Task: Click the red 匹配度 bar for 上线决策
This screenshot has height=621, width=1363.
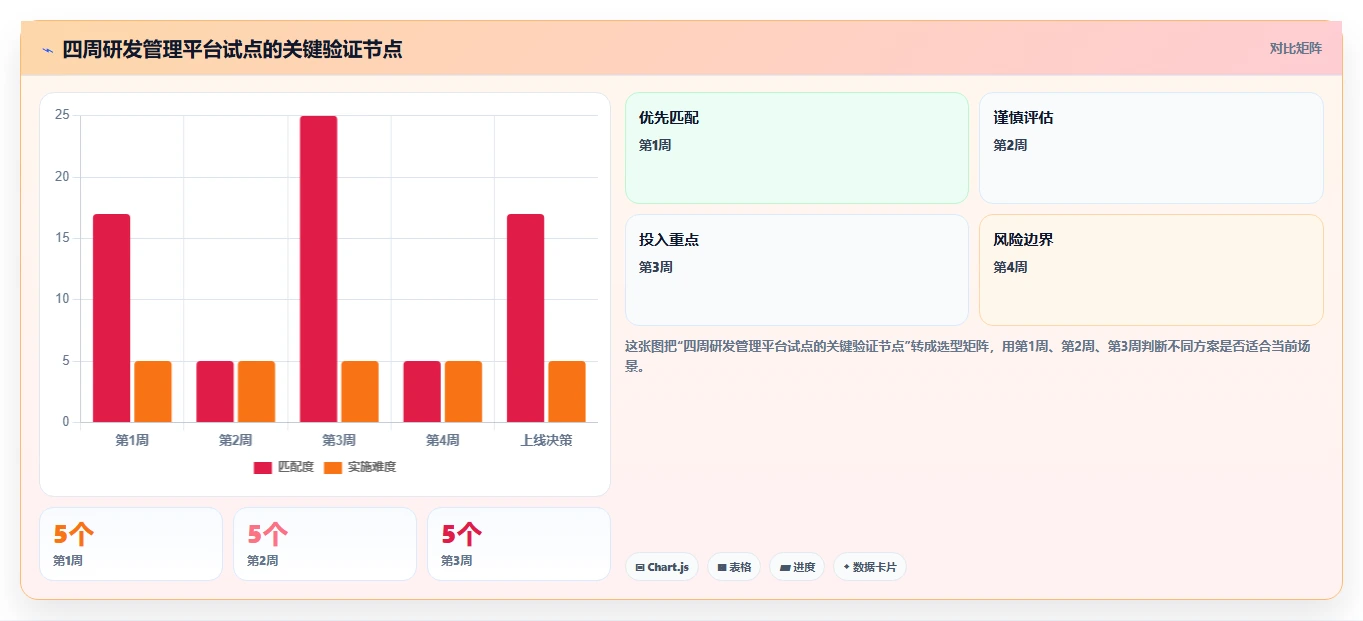Action: (526, 318)
